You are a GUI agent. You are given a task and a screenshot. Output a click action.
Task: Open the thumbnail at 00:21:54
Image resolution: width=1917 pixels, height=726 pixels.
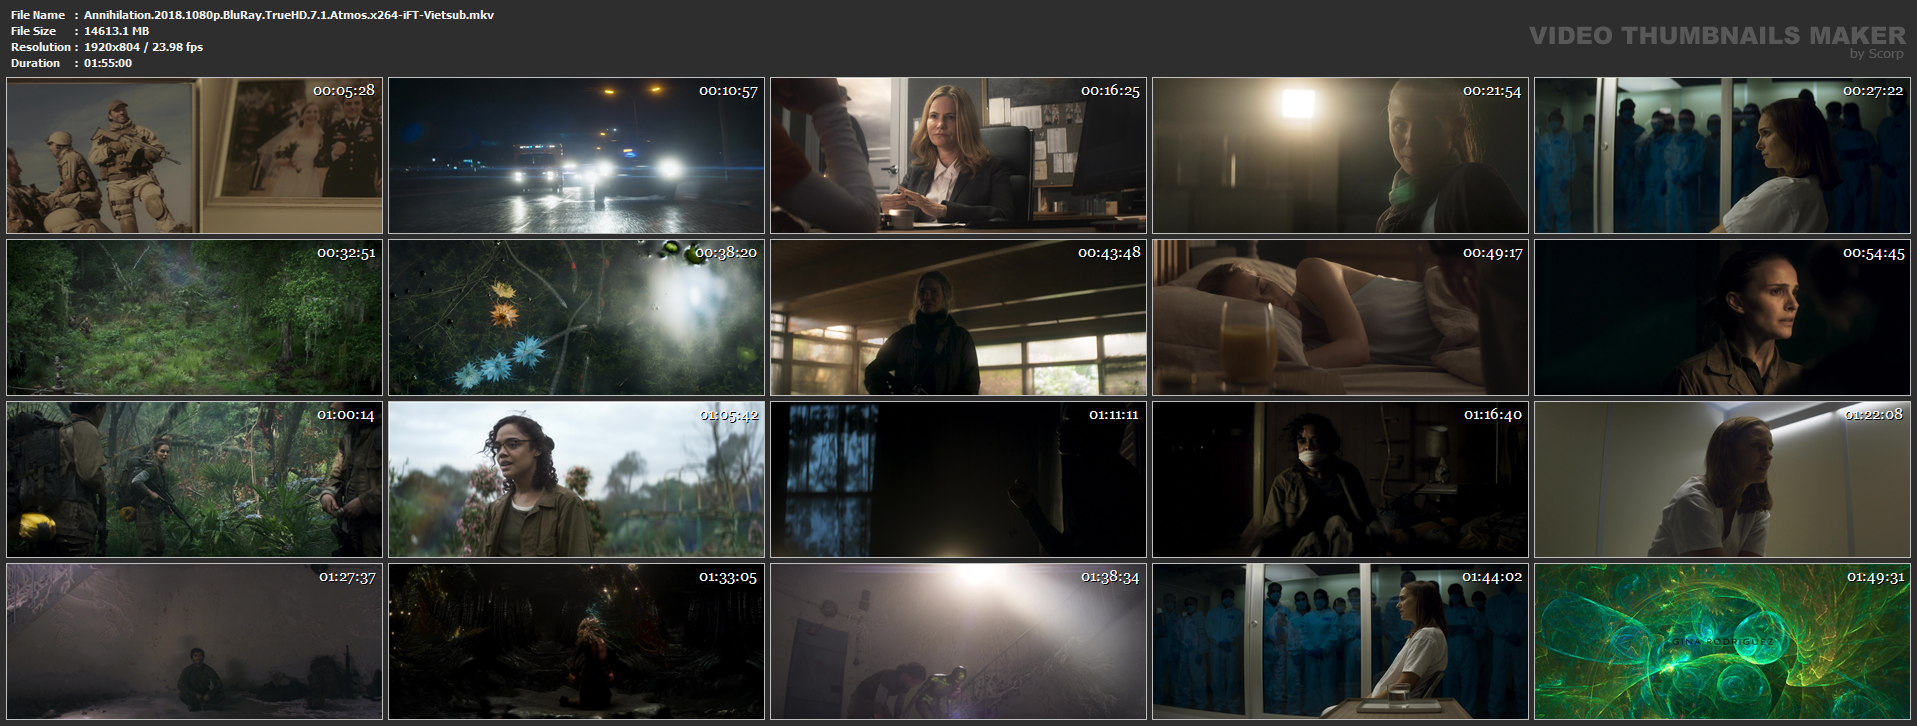pyautogui.click(x=1340, y=156)
